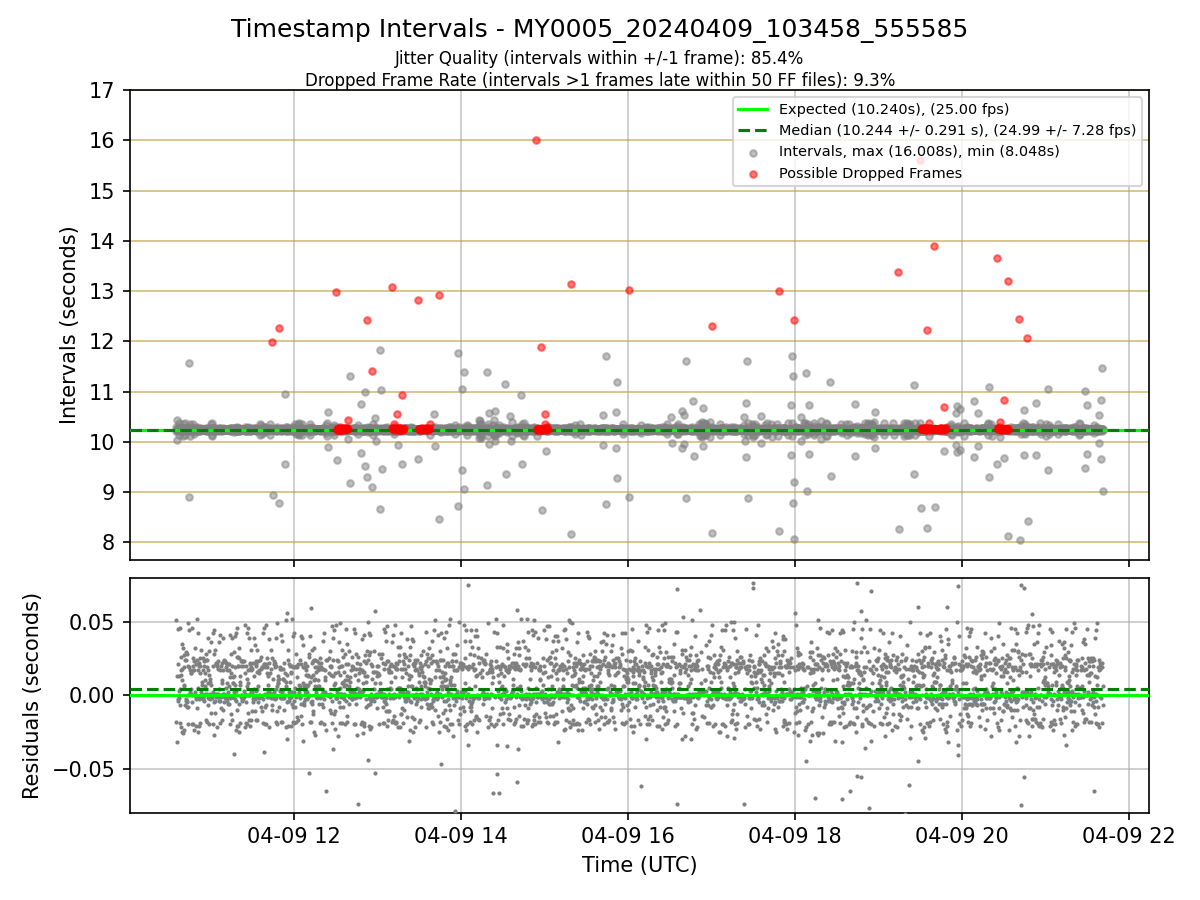Select legend entry starting with "Median (10.244"

(957, 130)
